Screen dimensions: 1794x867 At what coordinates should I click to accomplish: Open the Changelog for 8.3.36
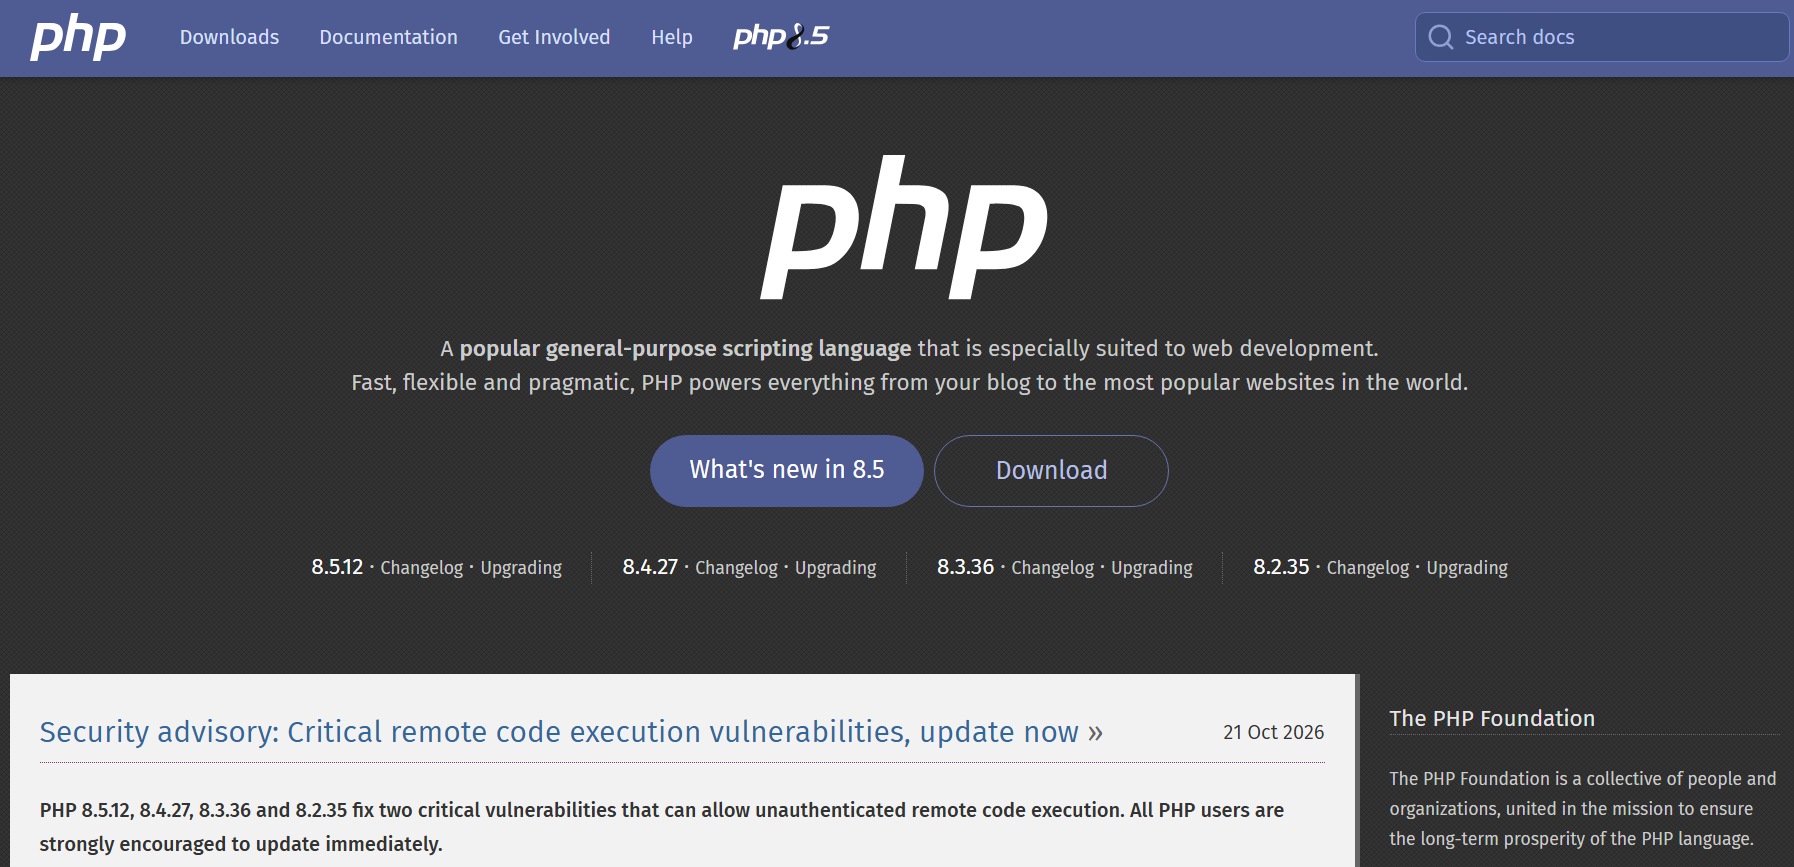pos(1053,568)
